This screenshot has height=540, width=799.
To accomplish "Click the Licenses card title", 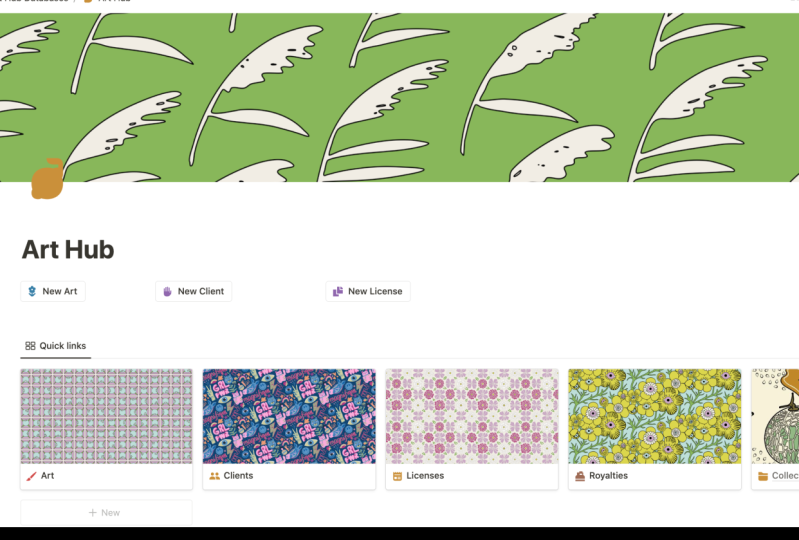I will click(x=425, y=476).
